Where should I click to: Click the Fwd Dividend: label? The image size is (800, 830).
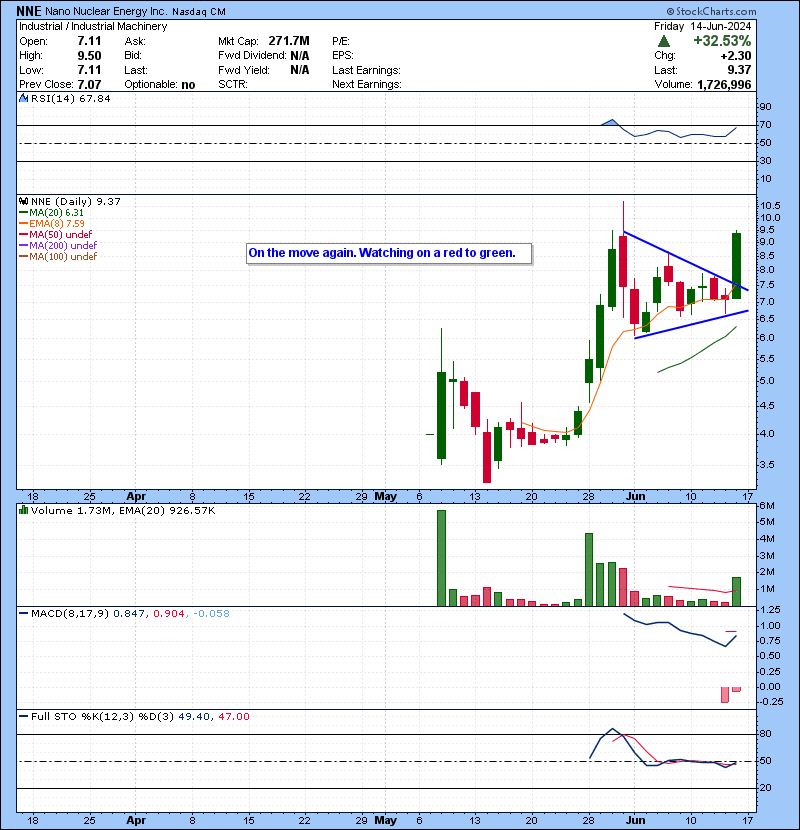(252, 56)
